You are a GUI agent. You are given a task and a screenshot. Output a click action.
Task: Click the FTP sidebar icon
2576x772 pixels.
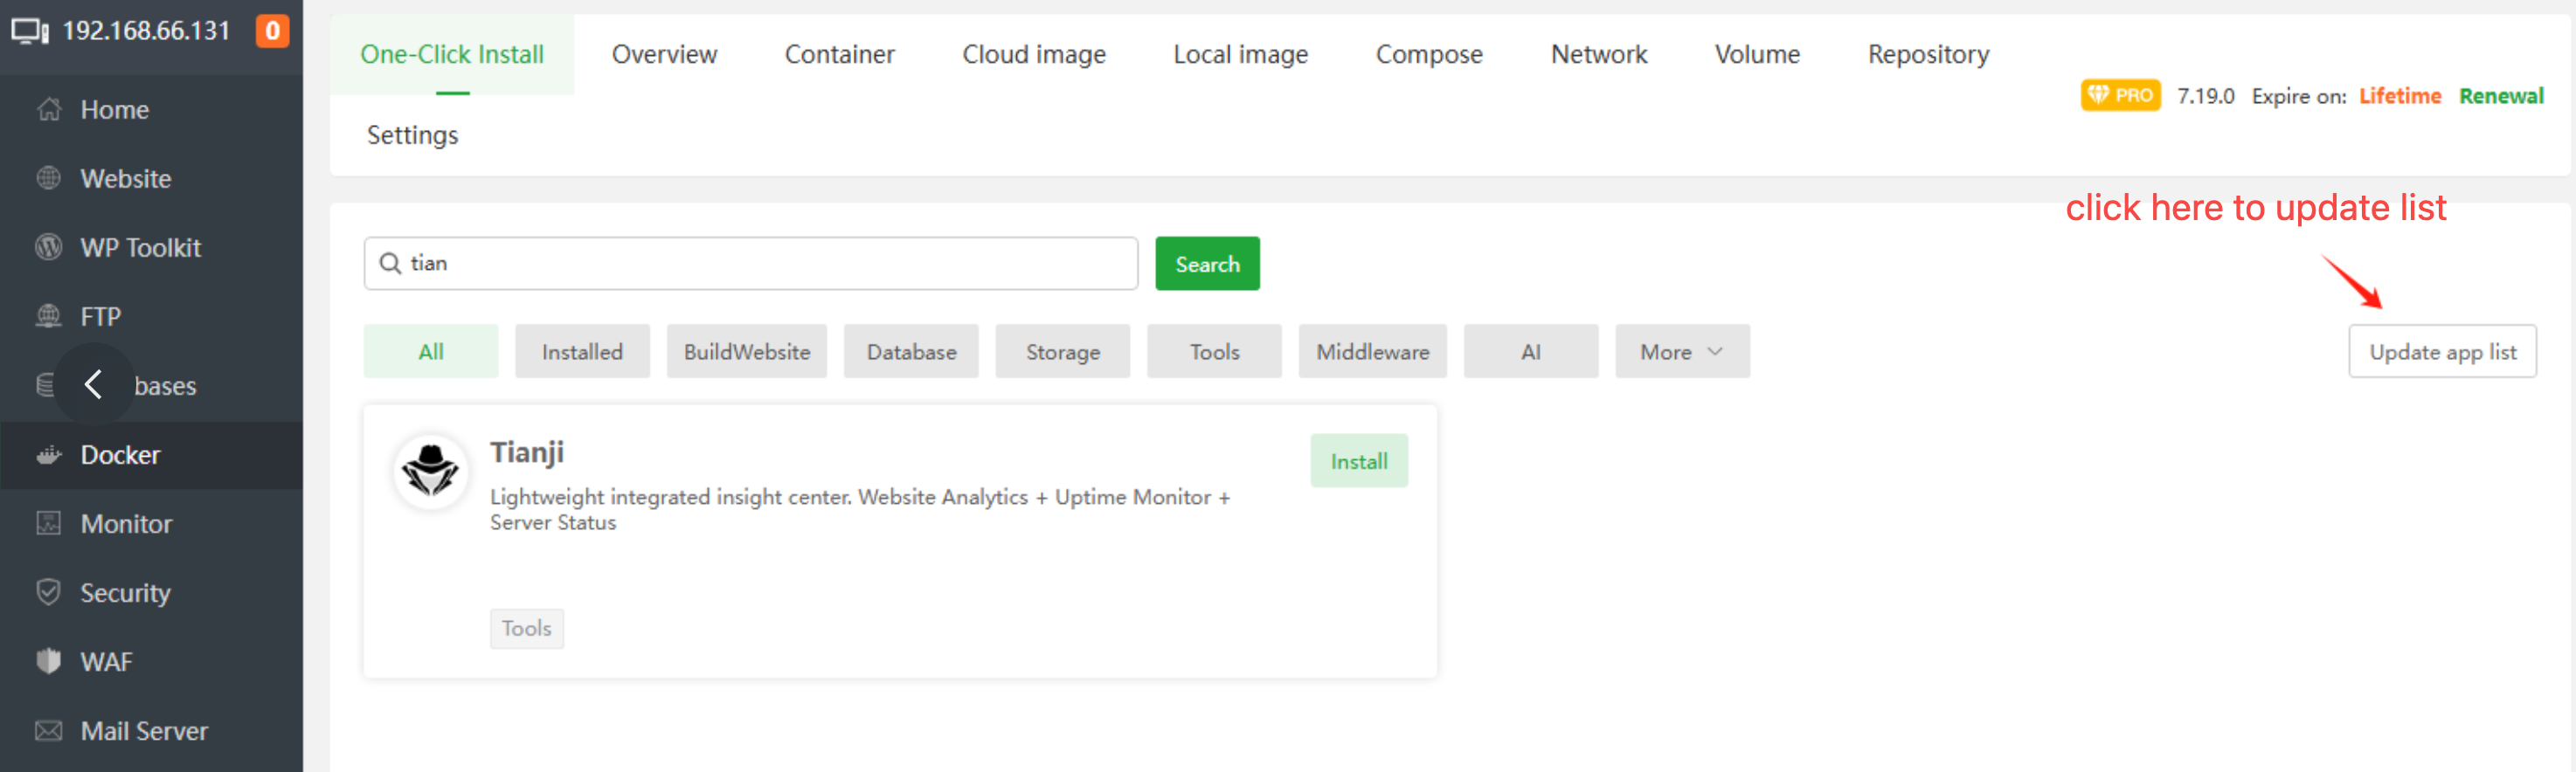[x=48, y=317]
